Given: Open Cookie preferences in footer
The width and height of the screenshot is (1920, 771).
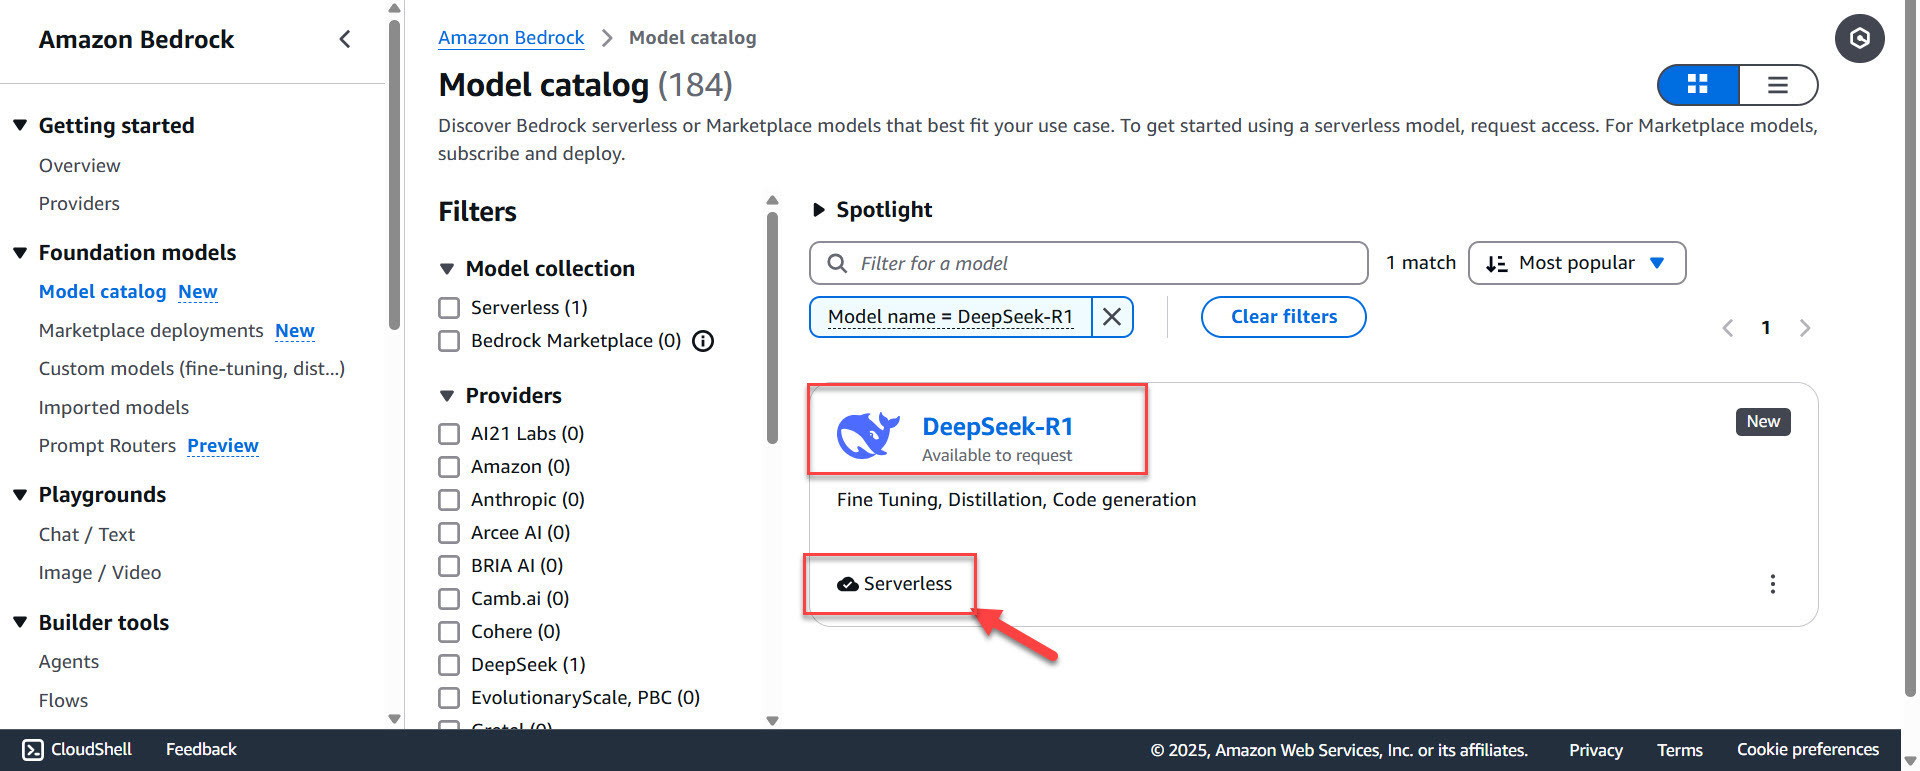Looking at the screenshot, I should [1807, 750].
